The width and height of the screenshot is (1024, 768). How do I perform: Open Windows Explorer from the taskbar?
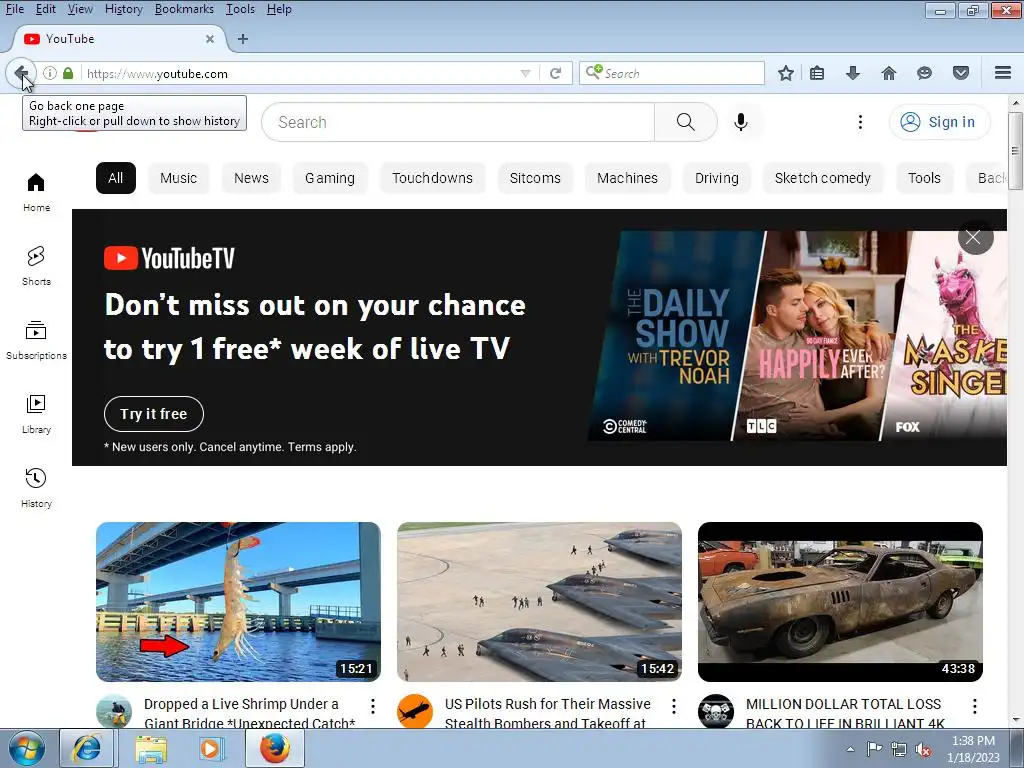click(150, 748)
